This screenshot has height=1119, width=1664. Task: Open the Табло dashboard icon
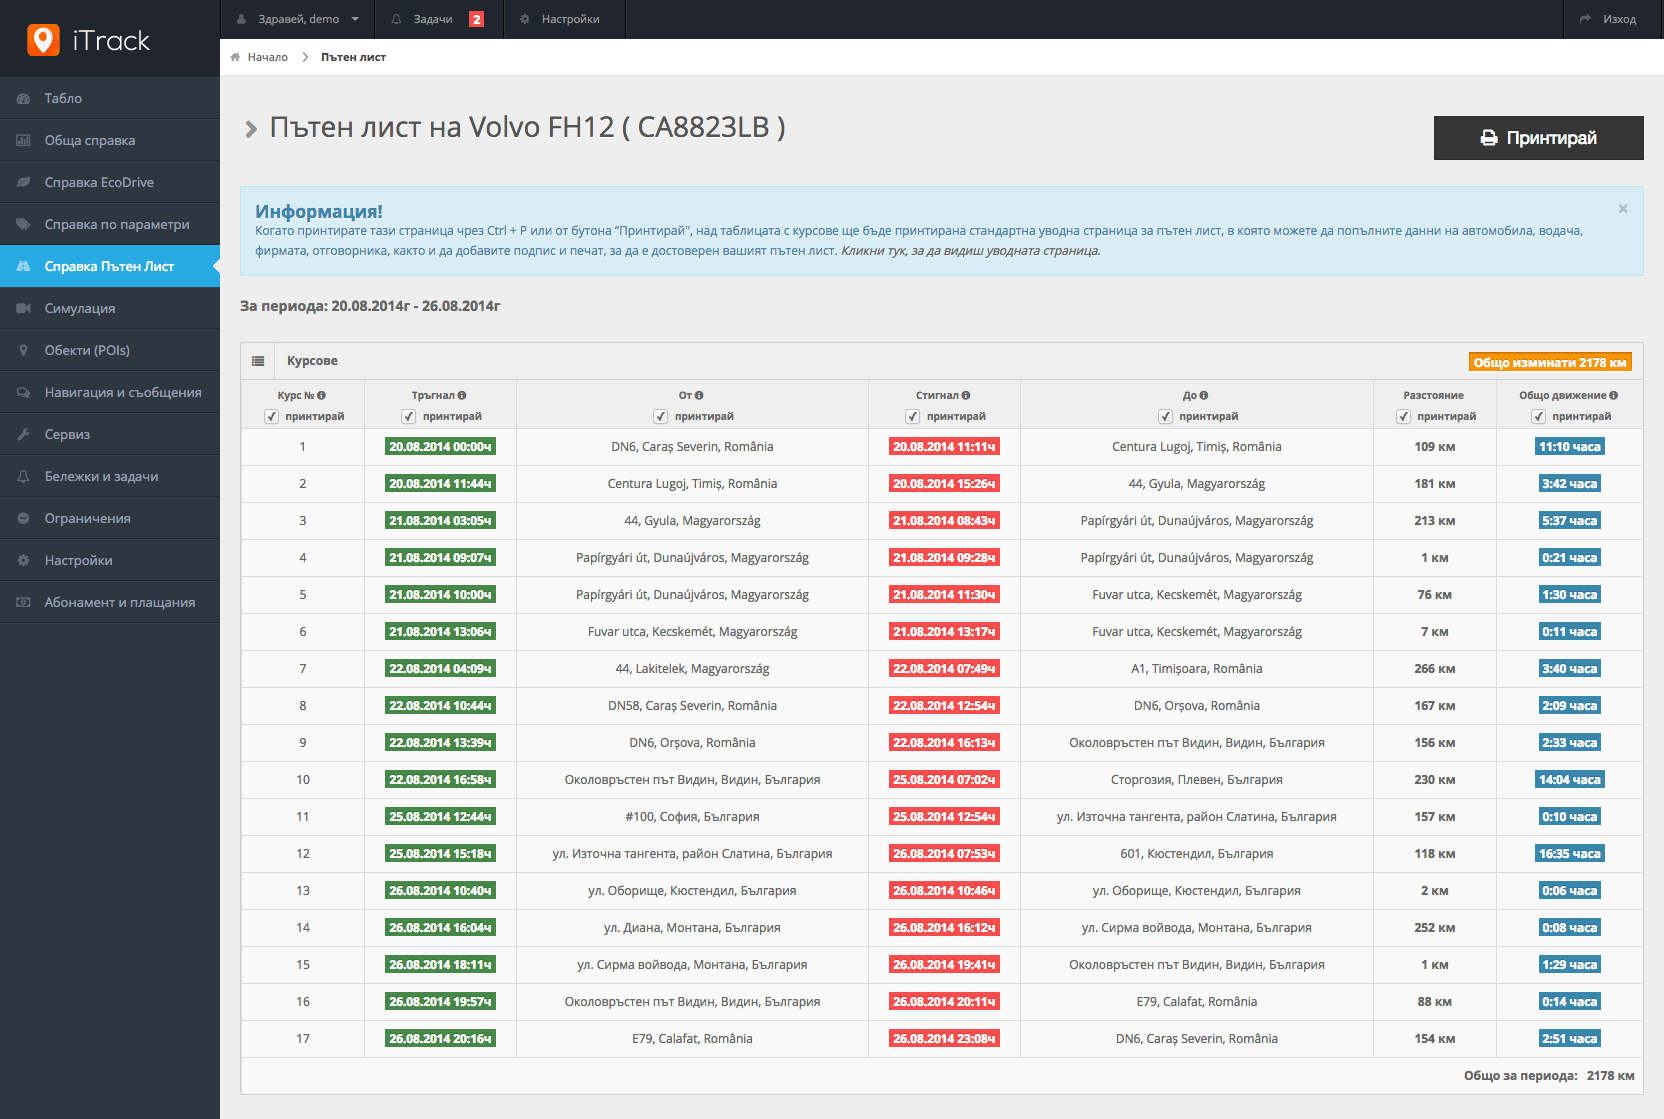coord(23,98)
